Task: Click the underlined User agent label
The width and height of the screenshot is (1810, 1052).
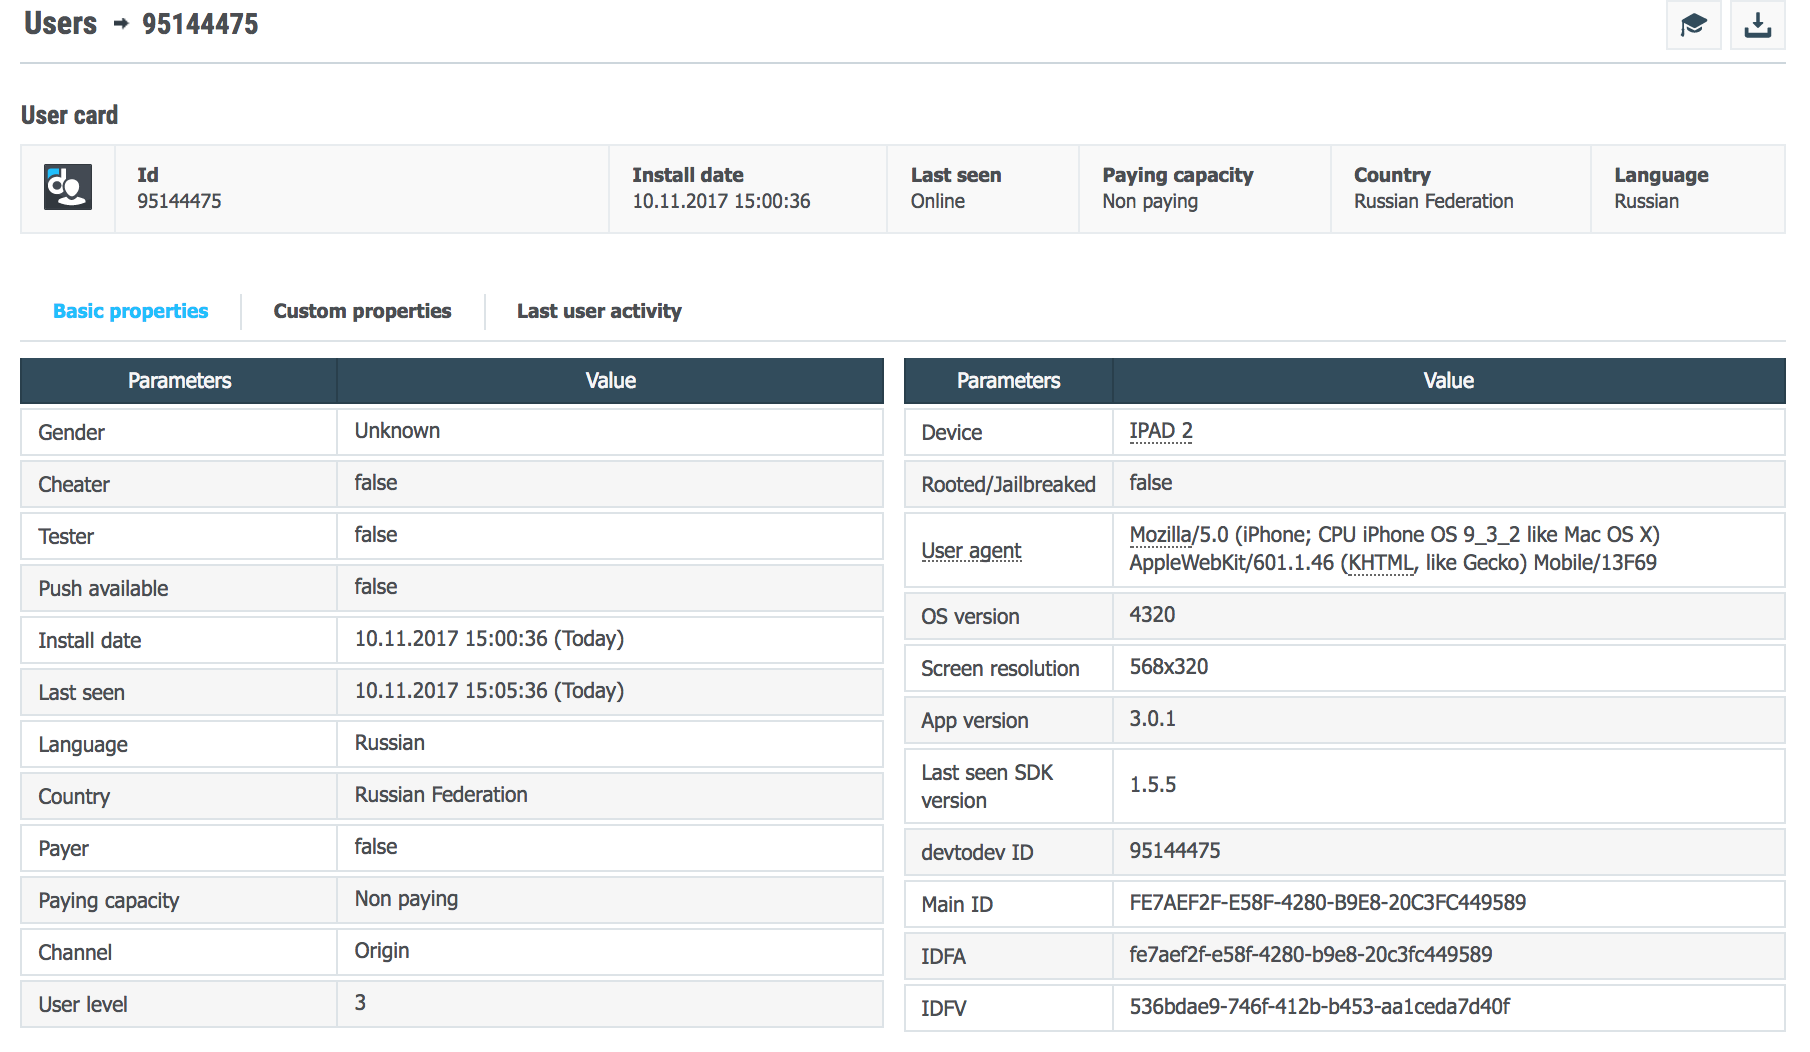Action: coord(970,551)
